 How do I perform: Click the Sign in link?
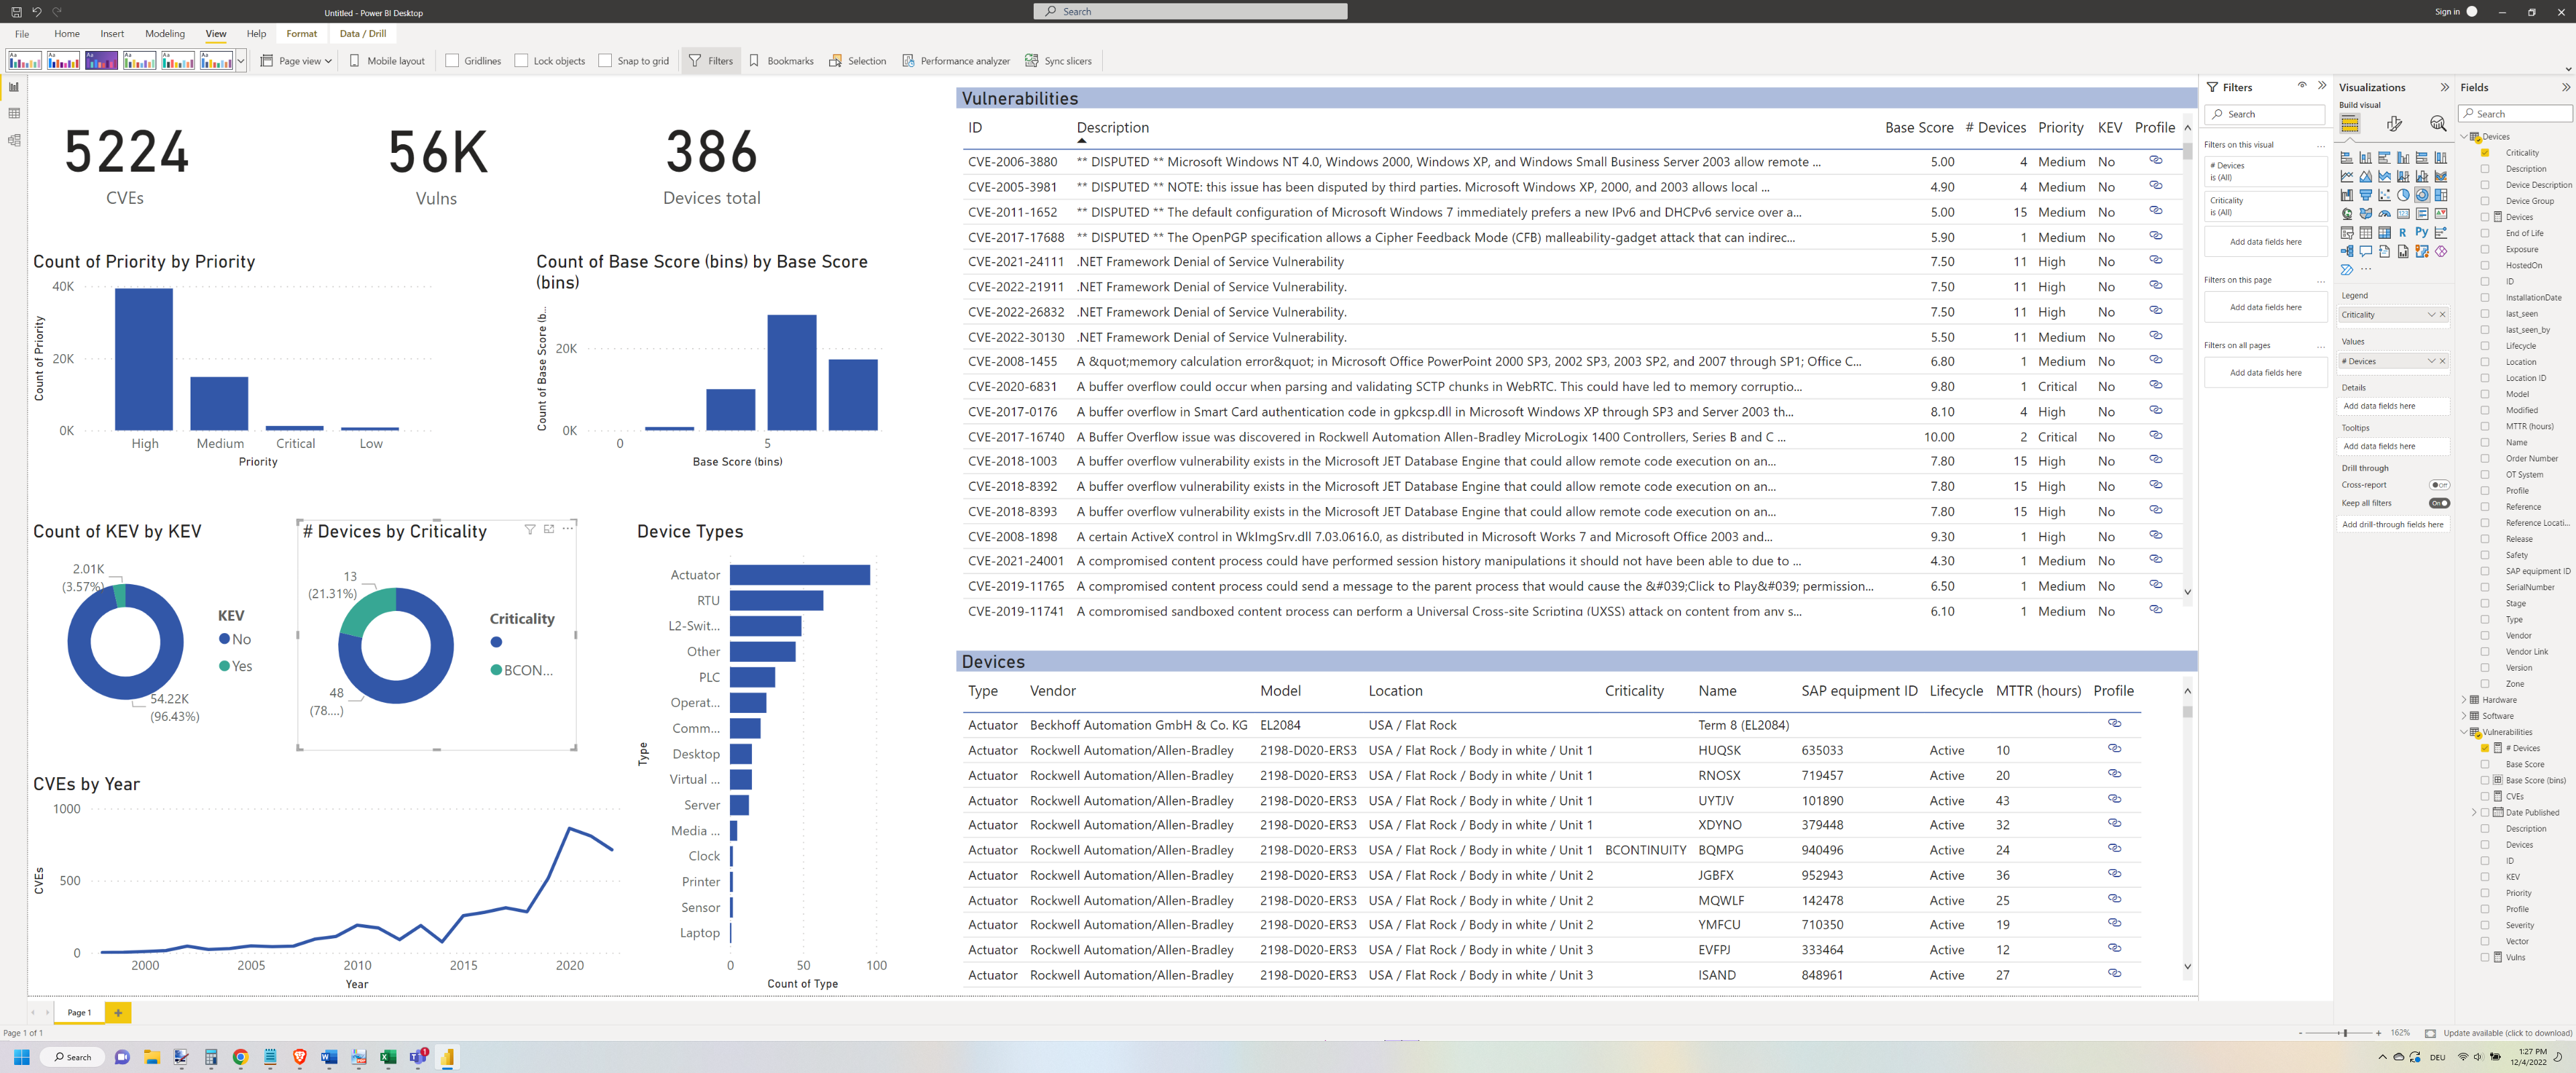click(2446, 12)
